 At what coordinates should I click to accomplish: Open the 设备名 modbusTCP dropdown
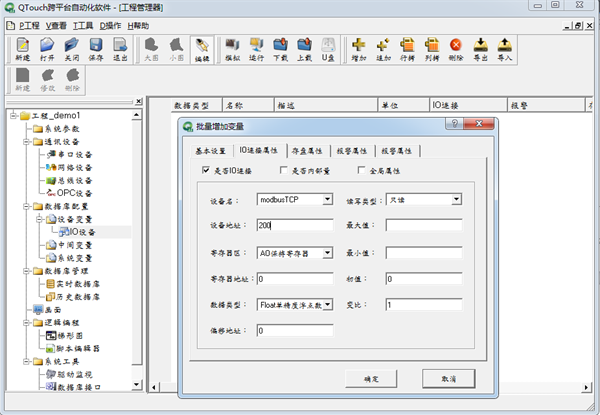point(327,199)
